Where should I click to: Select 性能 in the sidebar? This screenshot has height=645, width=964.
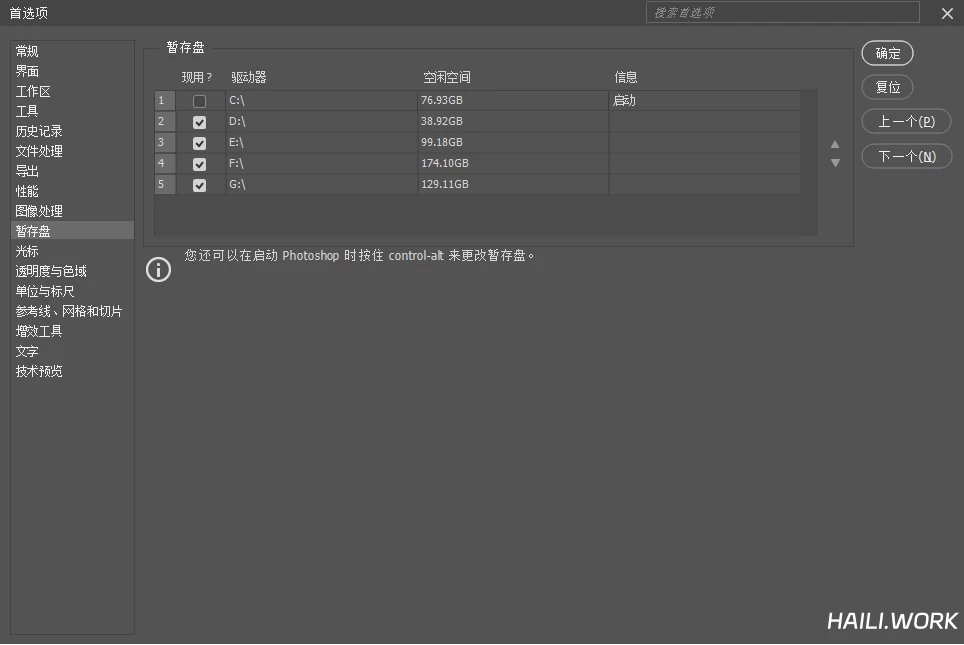coord(27,191)
